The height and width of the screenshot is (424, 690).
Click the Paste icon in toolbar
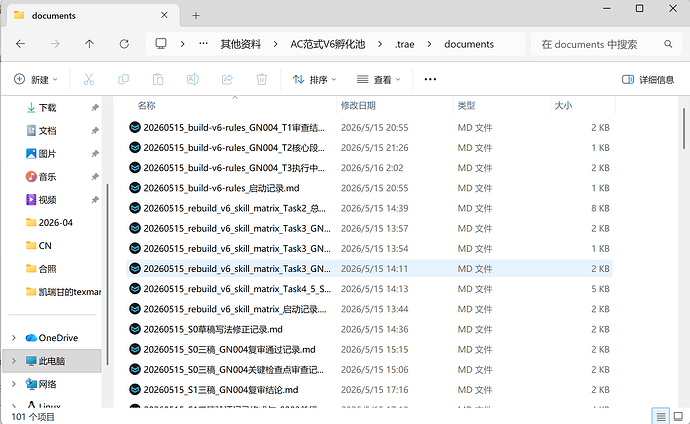[x=158, y=80]
